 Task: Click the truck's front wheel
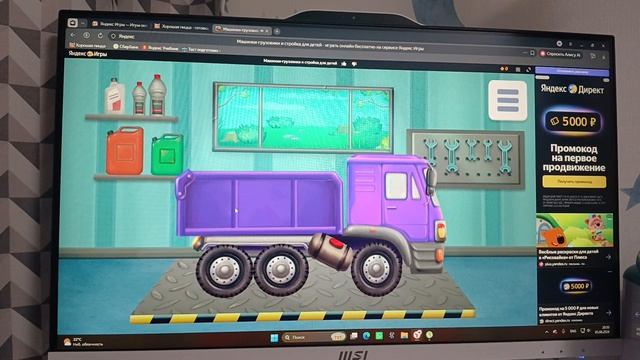tap(376, 268)
